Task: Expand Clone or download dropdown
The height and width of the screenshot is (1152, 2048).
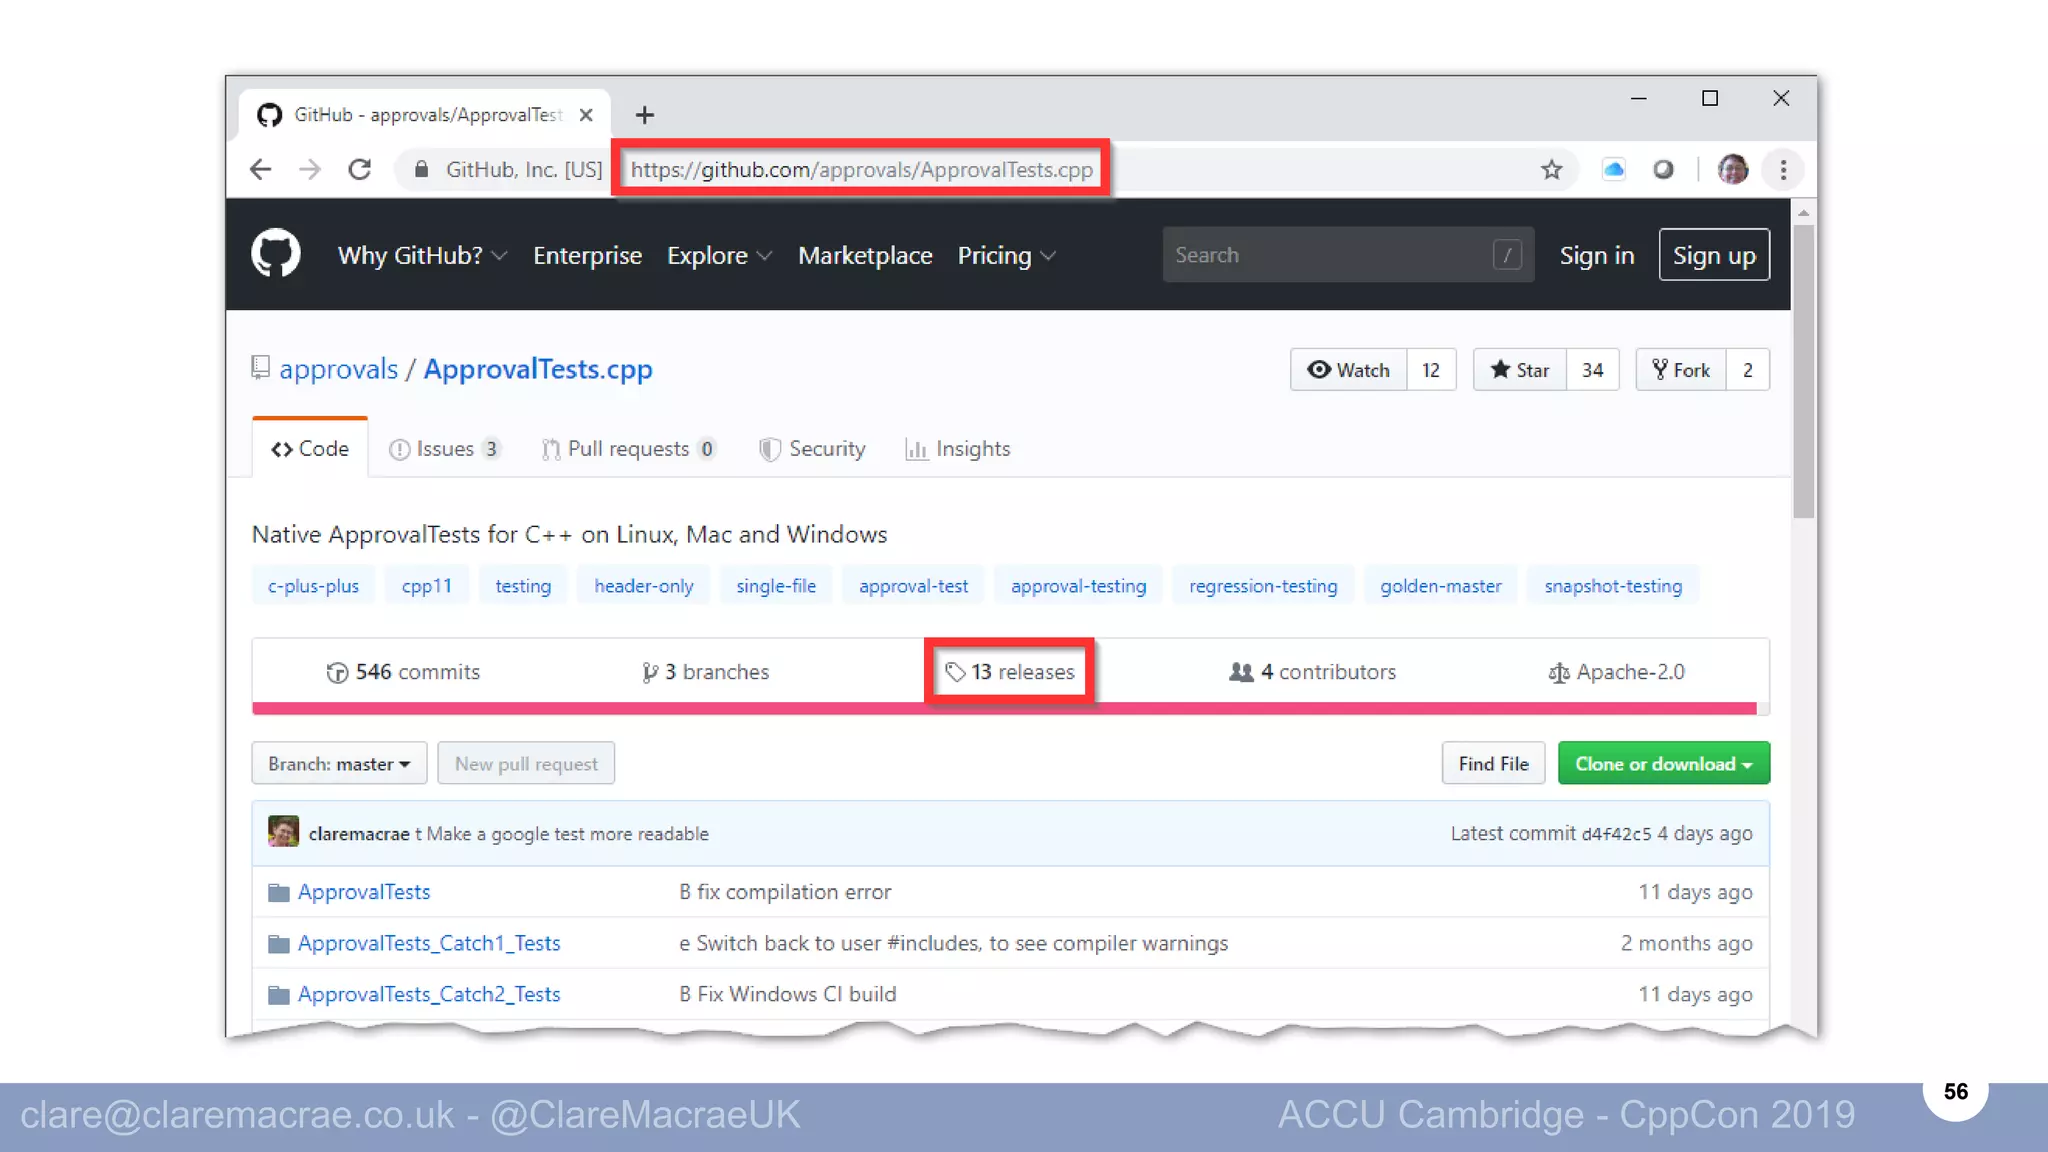Action: coord(1663,764)
